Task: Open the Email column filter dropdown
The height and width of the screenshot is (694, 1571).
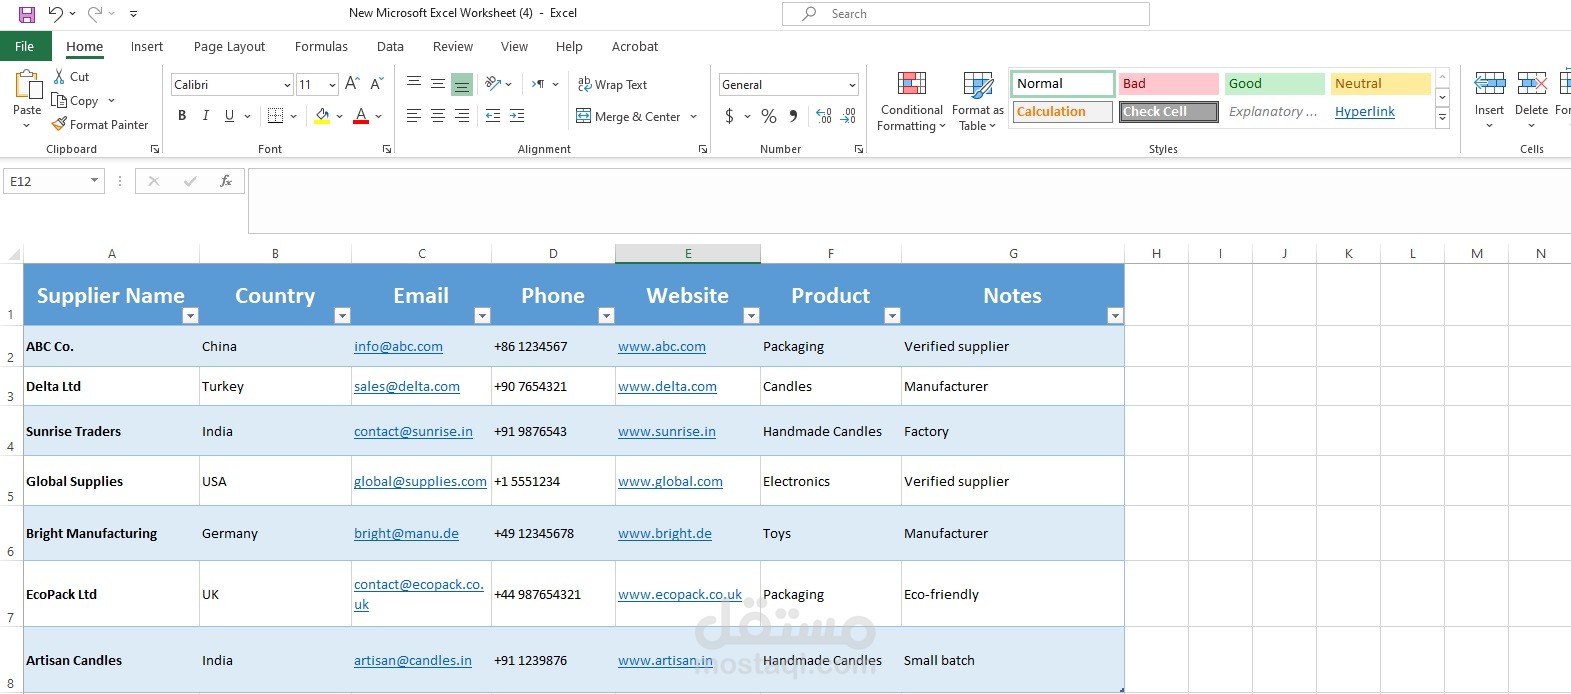Action: point(482,316)
